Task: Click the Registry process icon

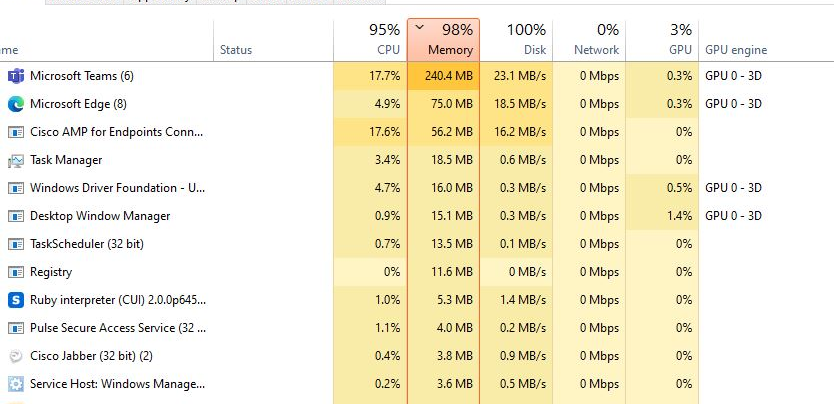Action: pos(16,272)
